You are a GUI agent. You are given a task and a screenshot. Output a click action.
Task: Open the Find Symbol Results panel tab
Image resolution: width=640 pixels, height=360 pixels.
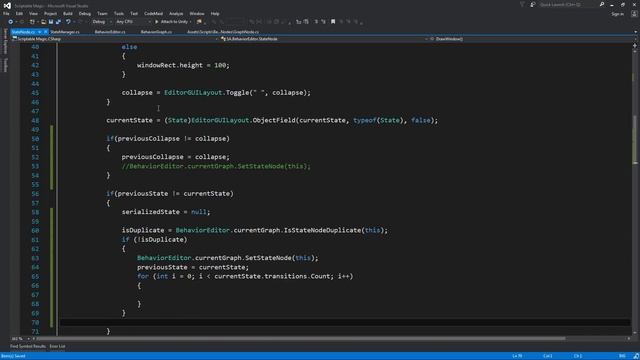pos(28,347)
